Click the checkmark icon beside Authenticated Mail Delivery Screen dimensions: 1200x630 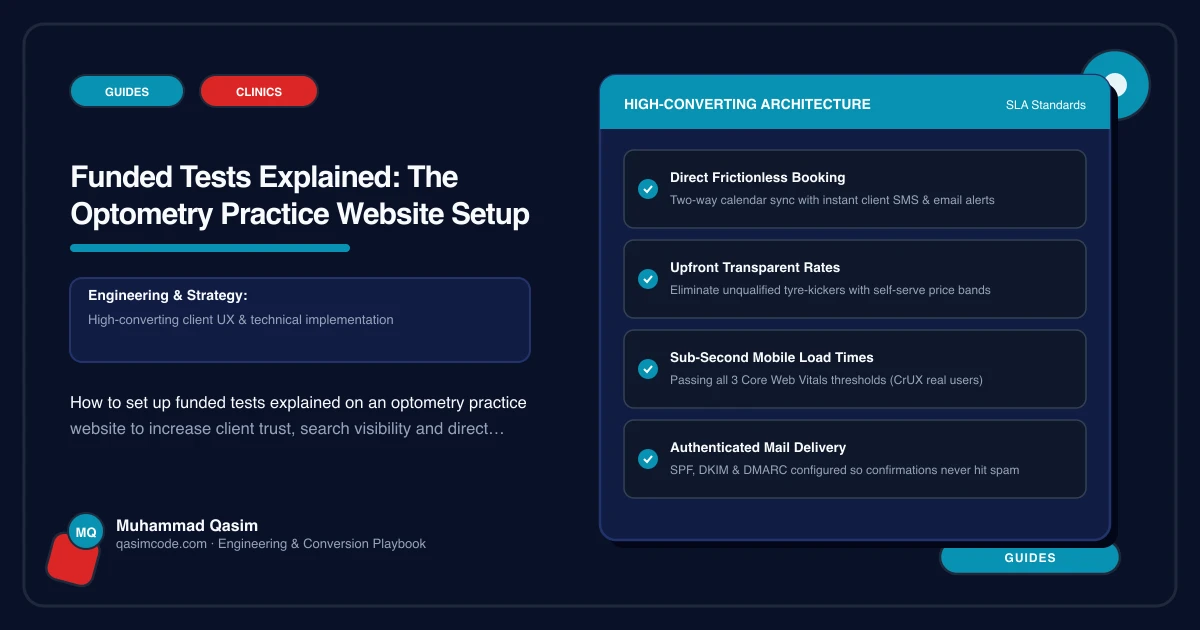click(647, 458)
